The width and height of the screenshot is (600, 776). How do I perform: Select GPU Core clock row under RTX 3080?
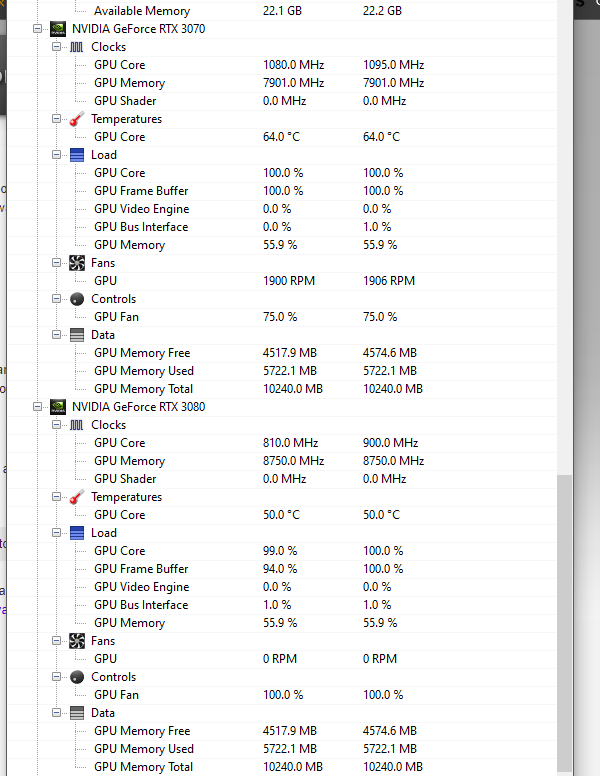(282, 443)
